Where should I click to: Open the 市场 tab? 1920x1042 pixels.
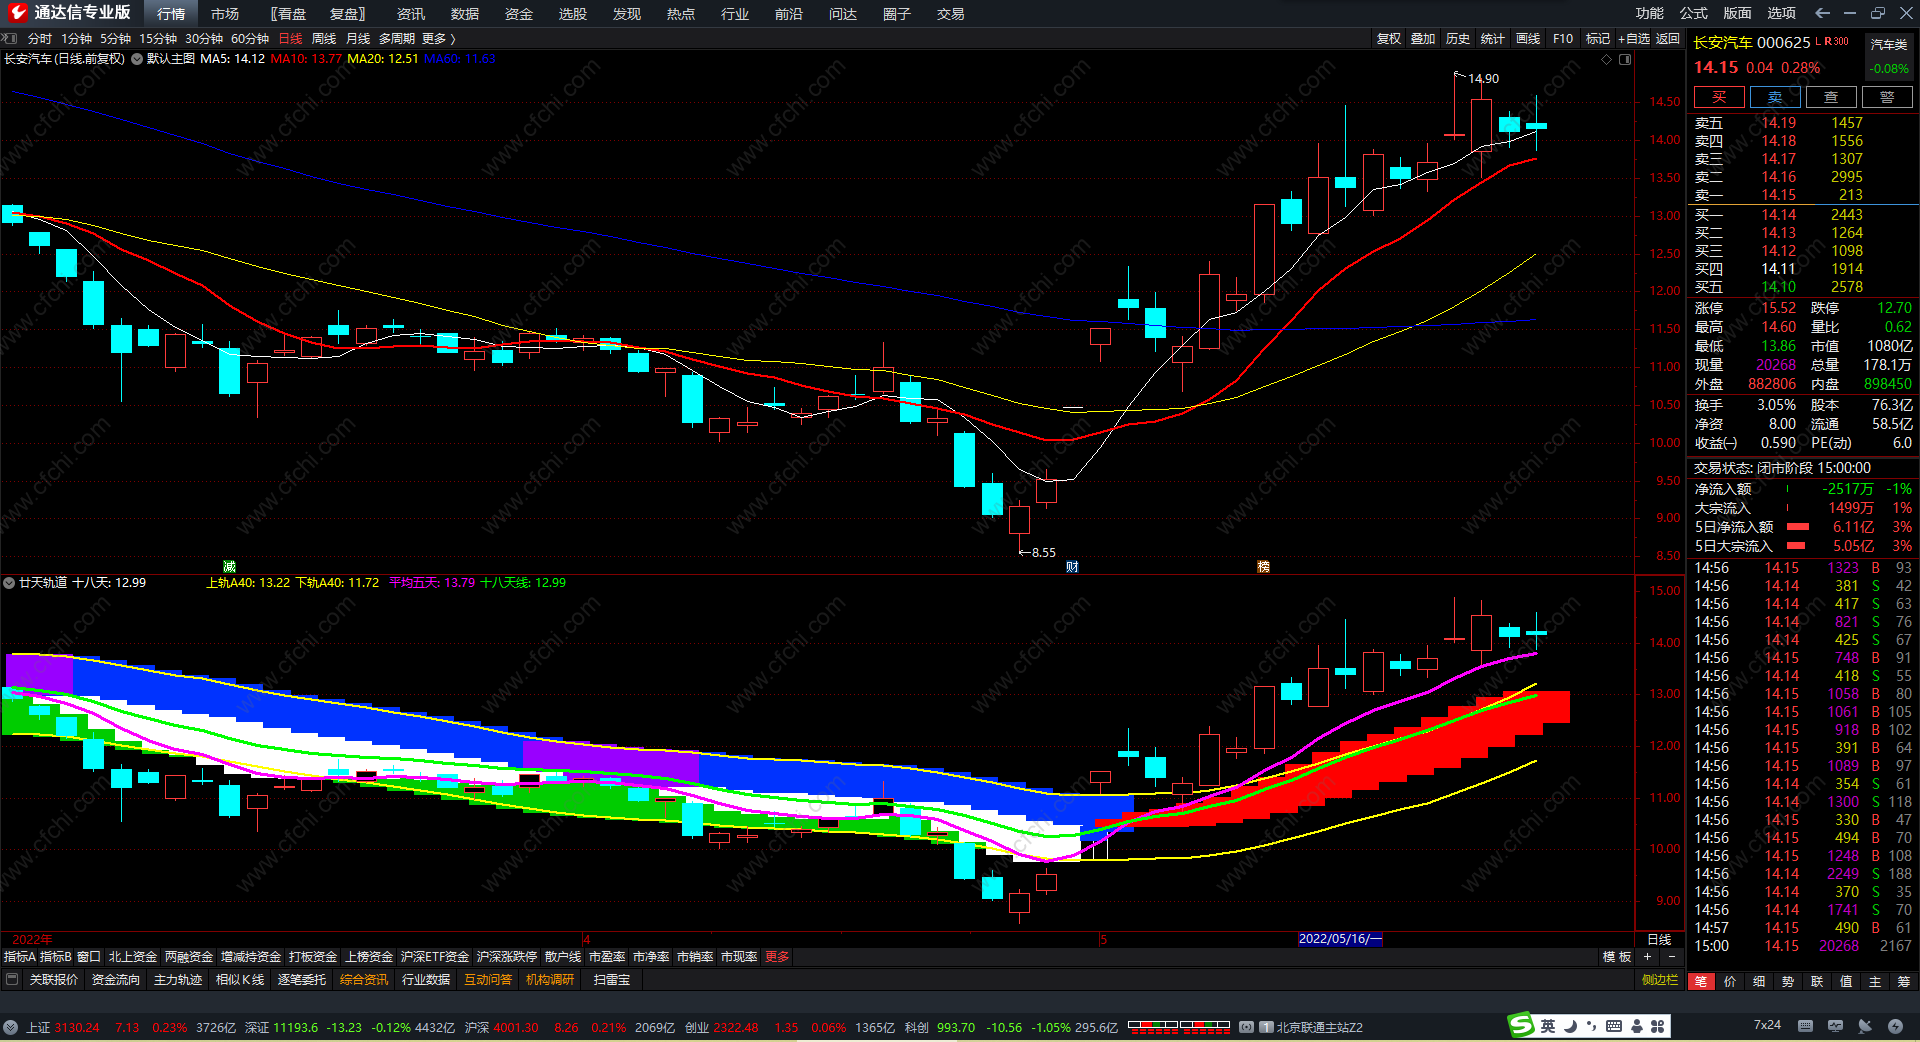[x=225, y=14]
